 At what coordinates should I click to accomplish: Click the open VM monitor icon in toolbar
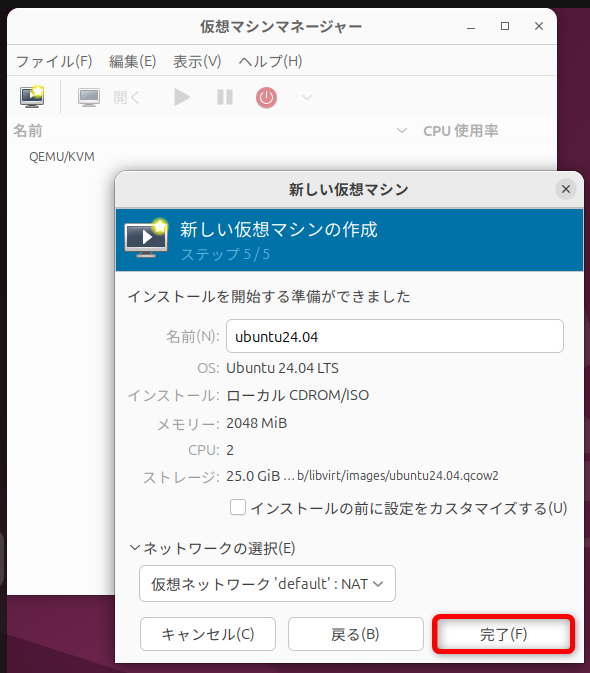tap(89, 97)
